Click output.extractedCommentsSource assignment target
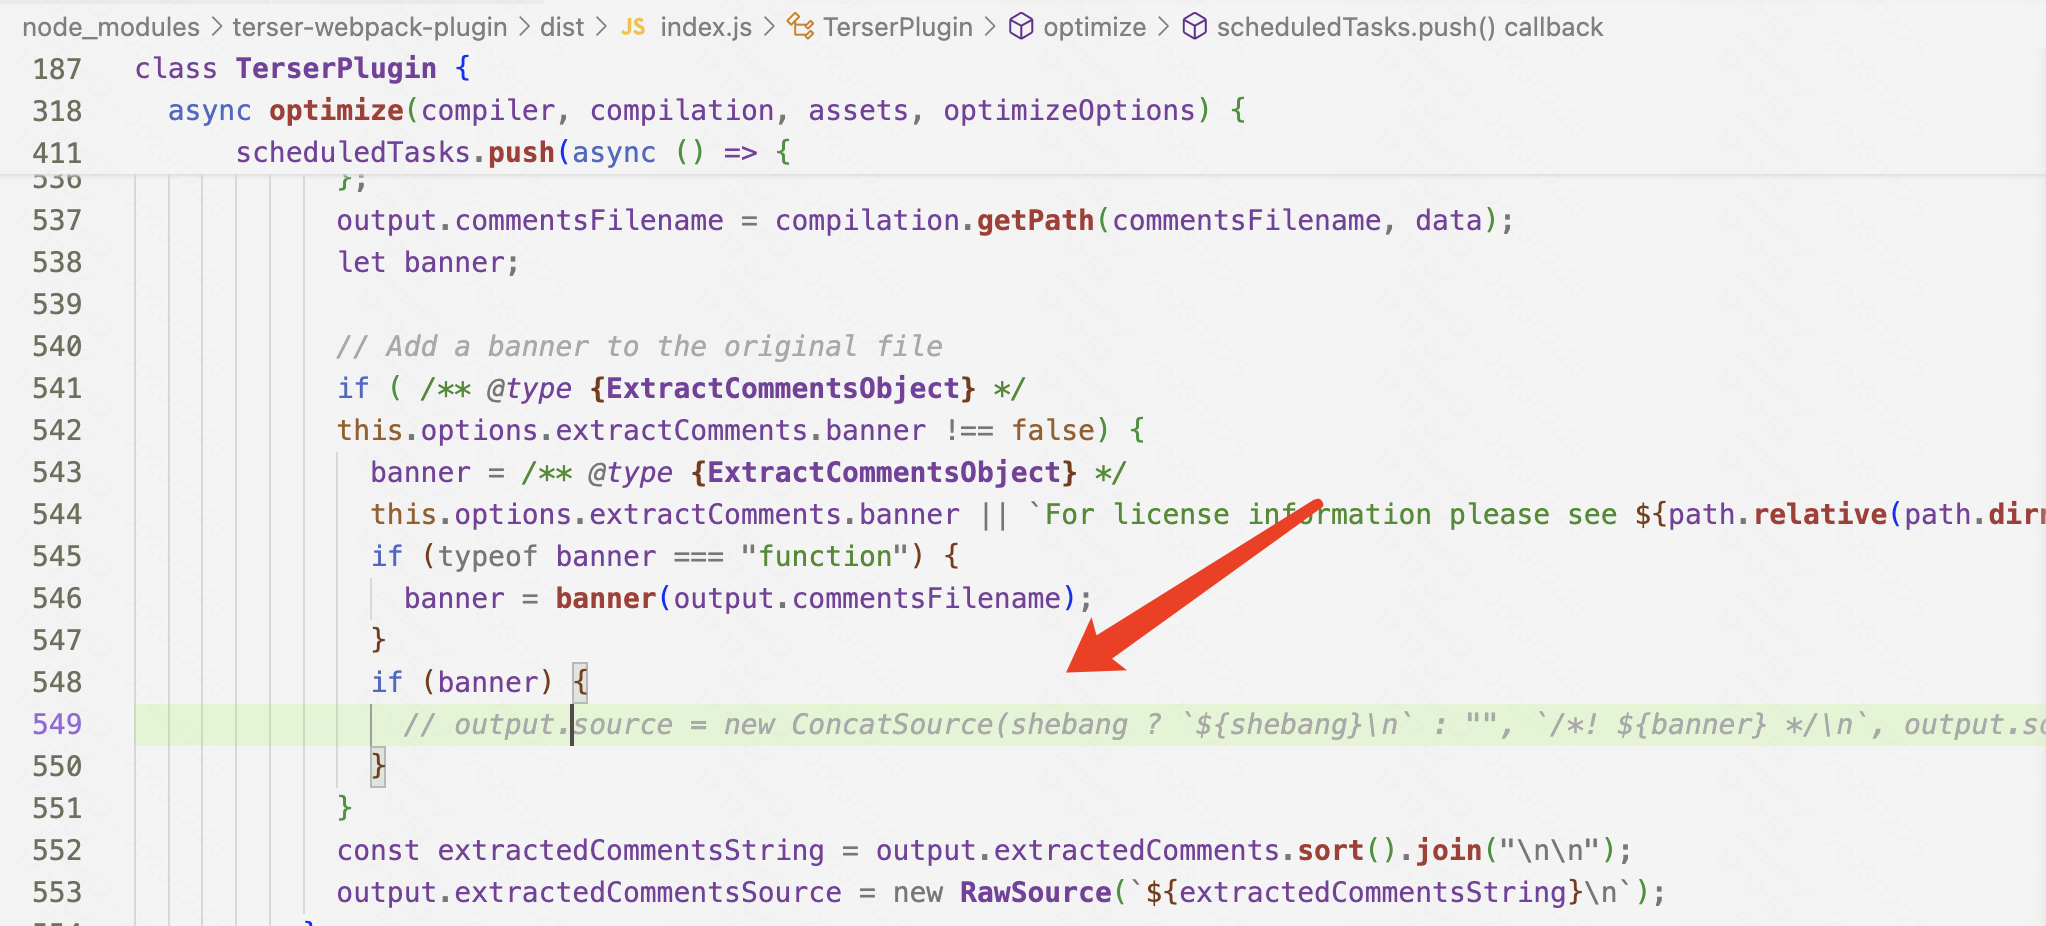The height and width of the screenshot is (926, 2046). [x=589, y=892]
